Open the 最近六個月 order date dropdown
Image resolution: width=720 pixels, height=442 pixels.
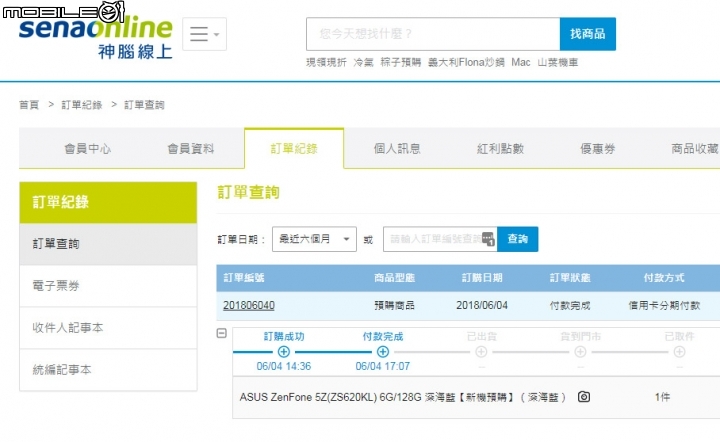tap(314, 239)
